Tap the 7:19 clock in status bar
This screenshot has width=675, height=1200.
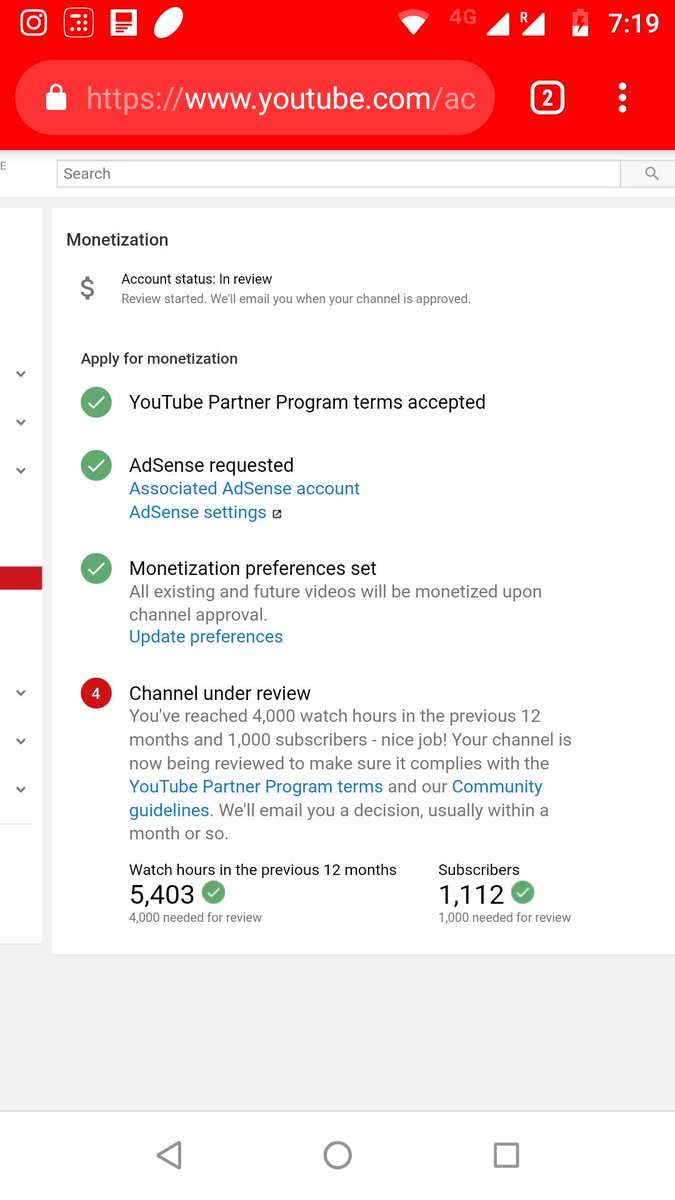tap(634, 22)
